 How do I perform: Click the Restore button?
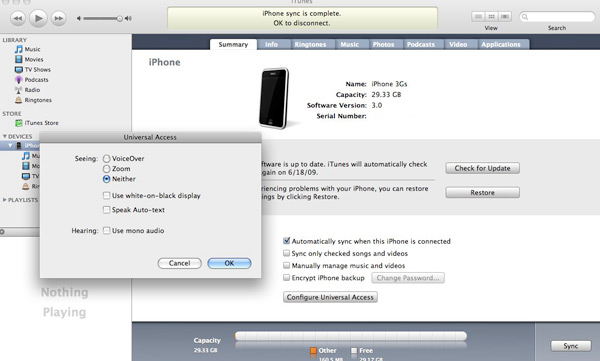(x=482, y=193)
